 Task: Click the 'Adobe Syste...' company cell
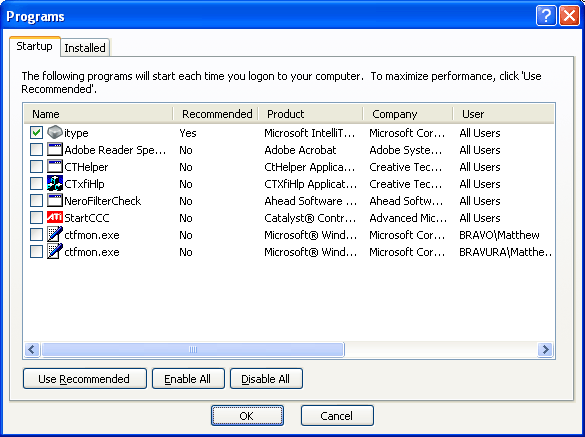pos(406,150)
